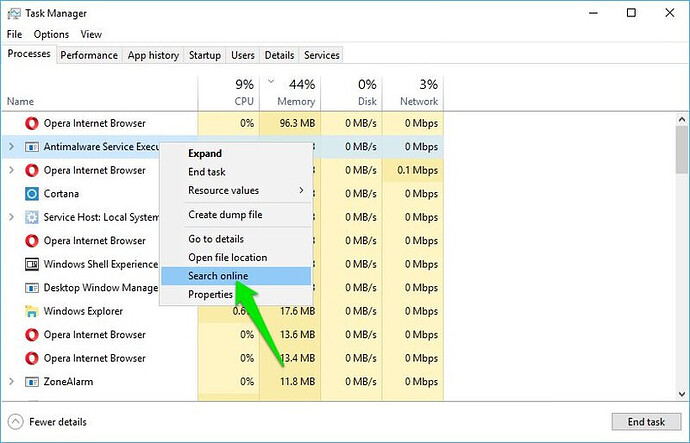Image resolution: width=690 pixels, height=443 pixels.
Task: Sort by the Name column header
Action: (x=100, y=93)
